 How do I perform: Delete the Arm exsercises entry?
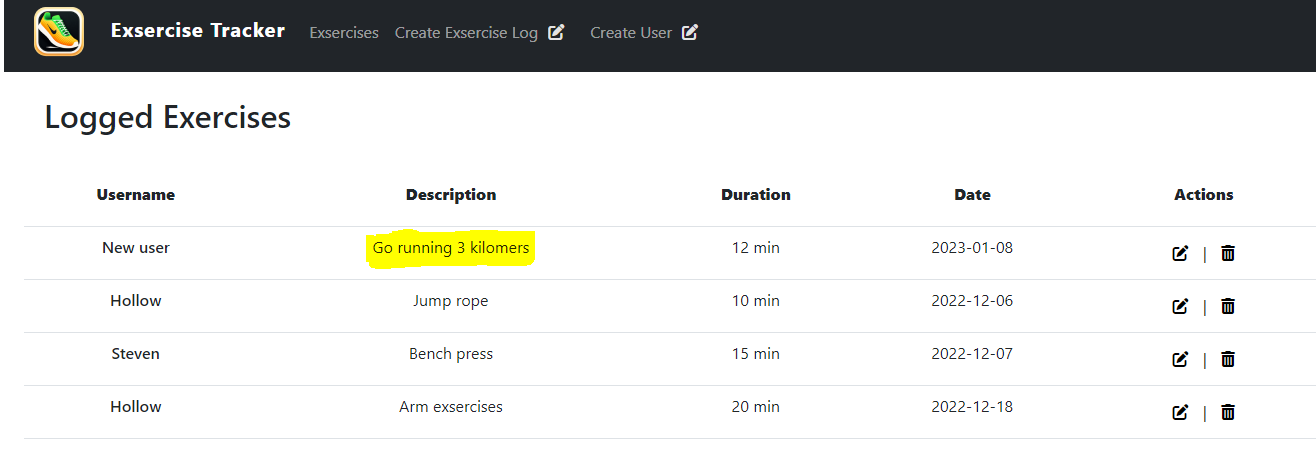[x=1228, y=412]
